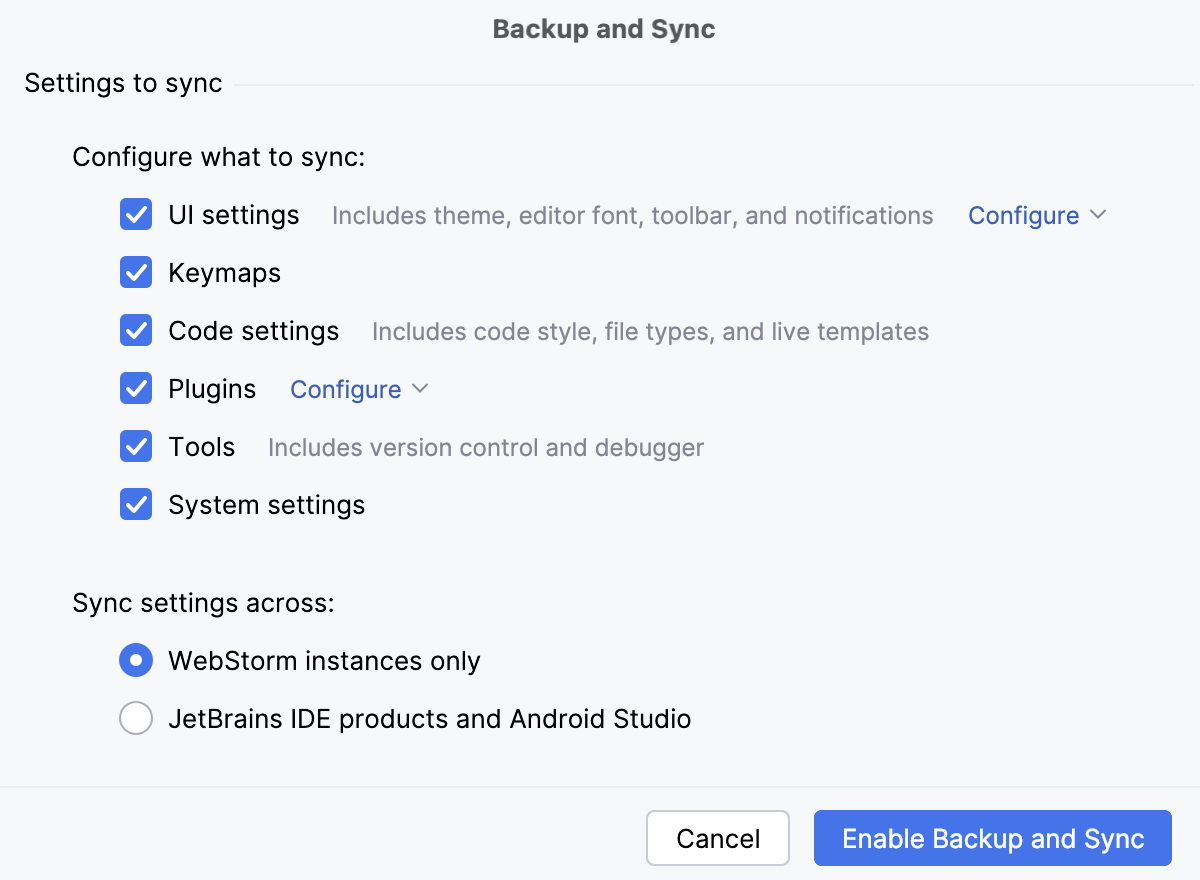The width and height of the screenshot is (1200, 880).
Task: Expand the chevron next to UI settings Configure
Action: (x=1098, y=215)
